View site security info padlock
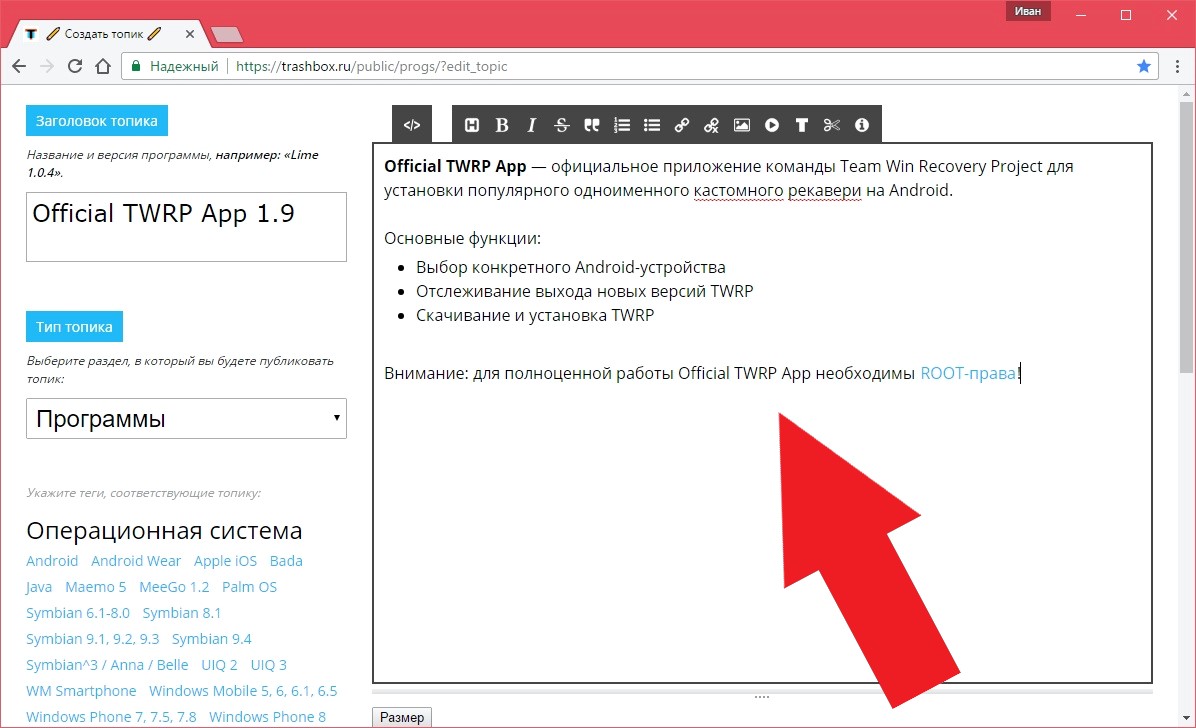 [136, 66]
